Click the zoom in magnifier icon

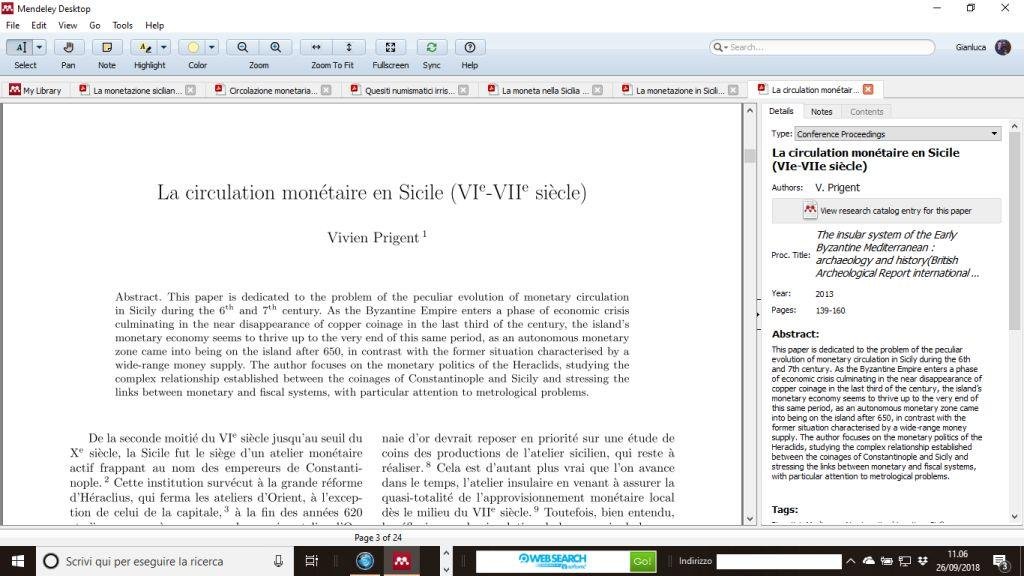point(275,47)
